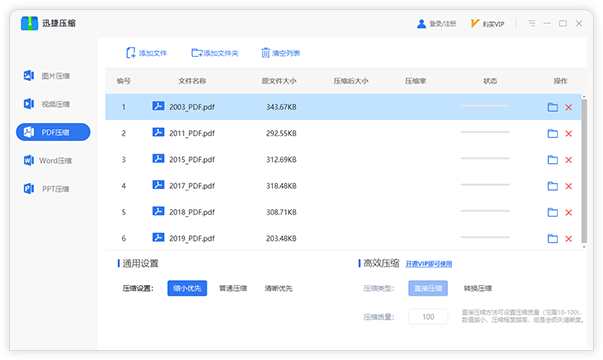Click the 203.48KB size cell
The height and width of the screenshot is (360, 603).
(x=281, y=238)
